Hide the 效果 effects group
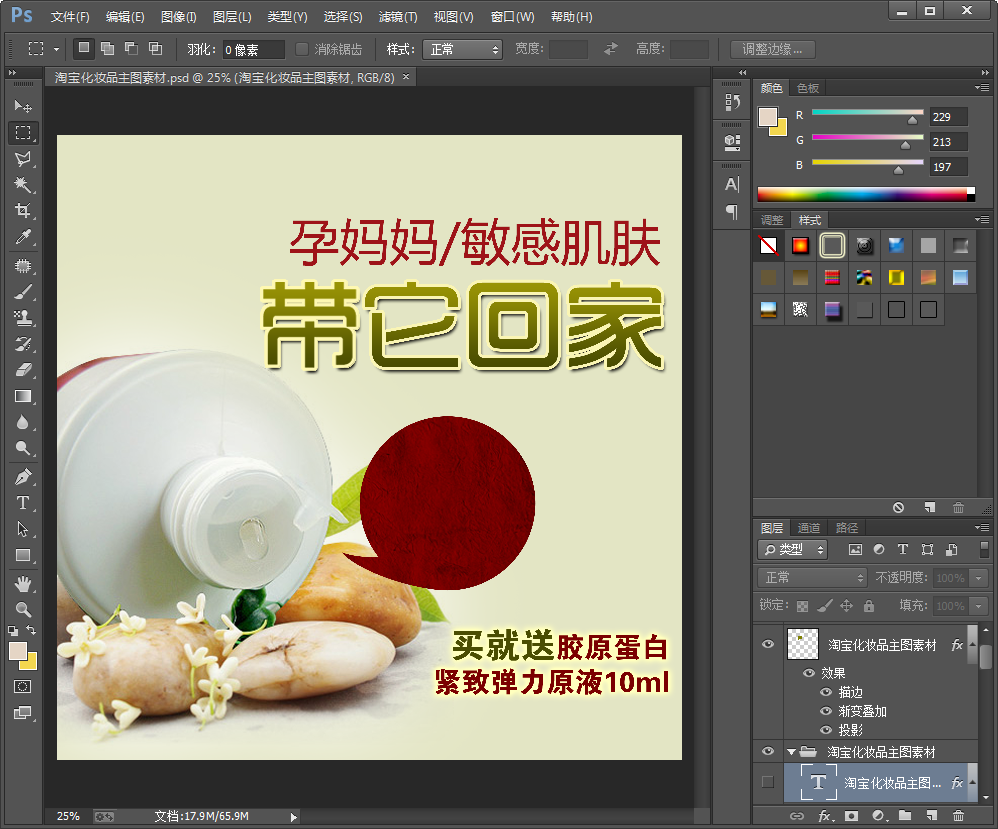 (809, 673)
